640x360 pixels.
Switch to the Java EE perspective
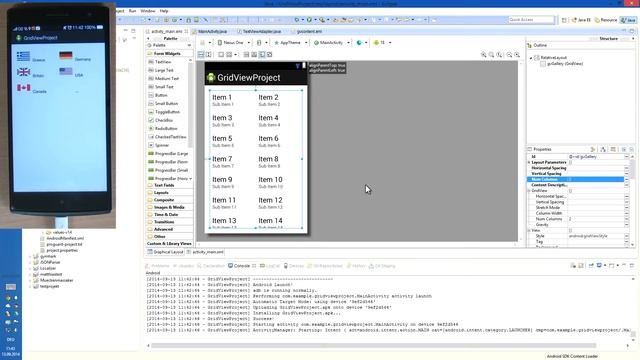pos(582,20)
